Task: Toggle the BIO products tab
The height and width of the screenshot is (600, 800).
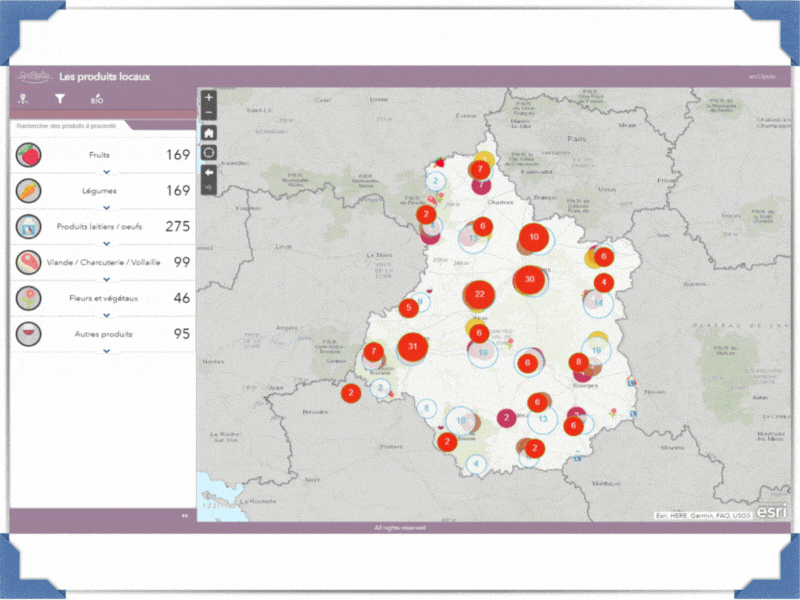Action: 97,99
